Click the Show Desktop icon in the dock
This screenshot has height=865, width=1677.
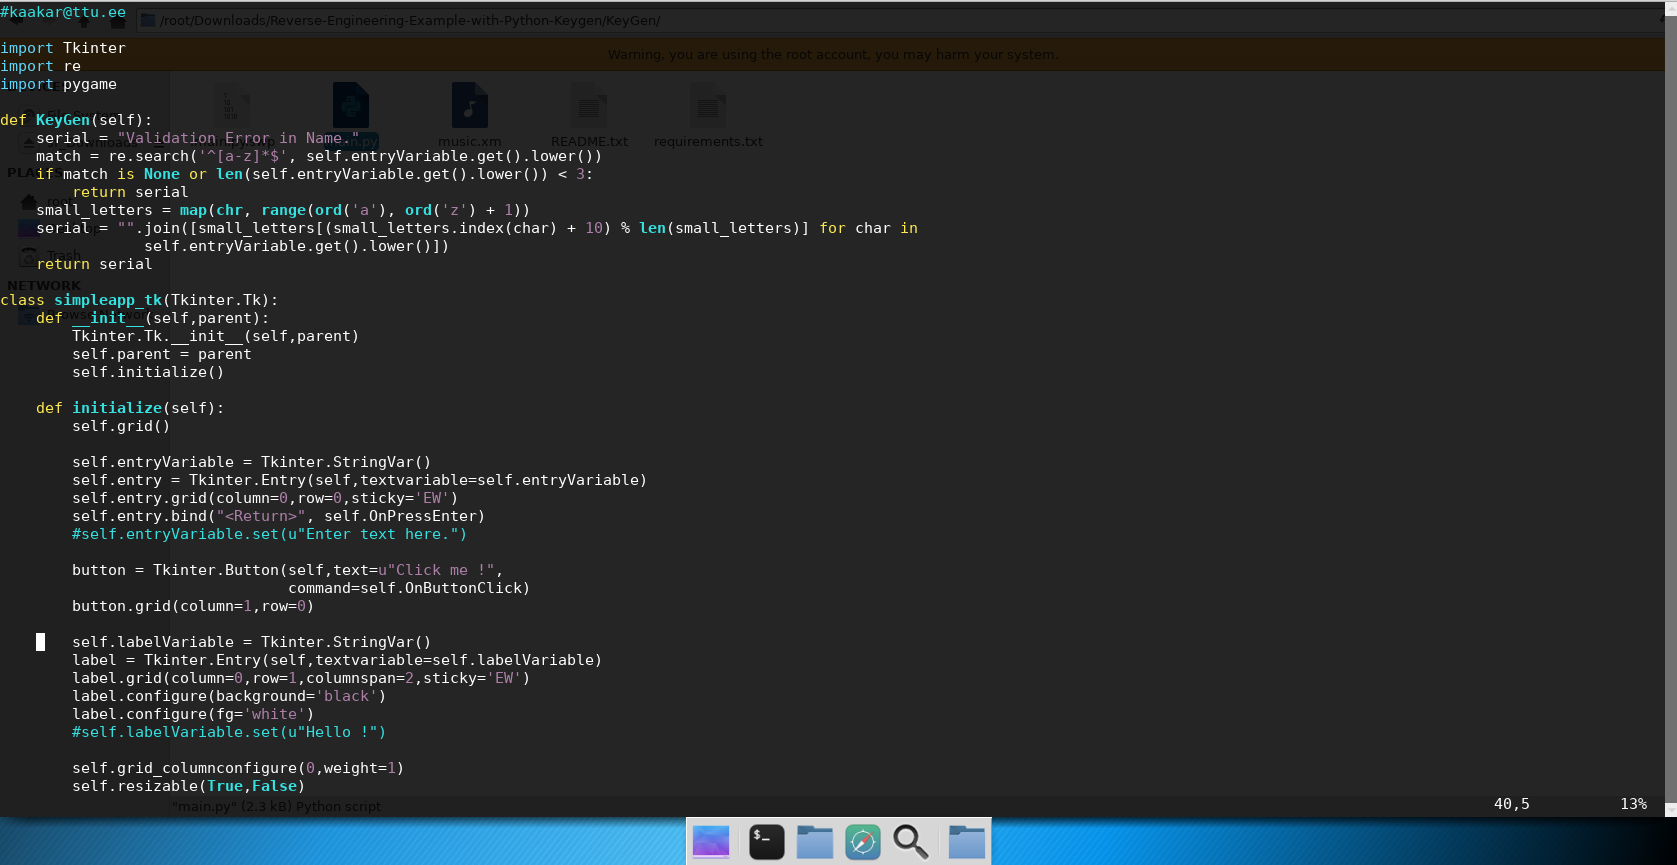pyautogui.click(x=711, y=842)
